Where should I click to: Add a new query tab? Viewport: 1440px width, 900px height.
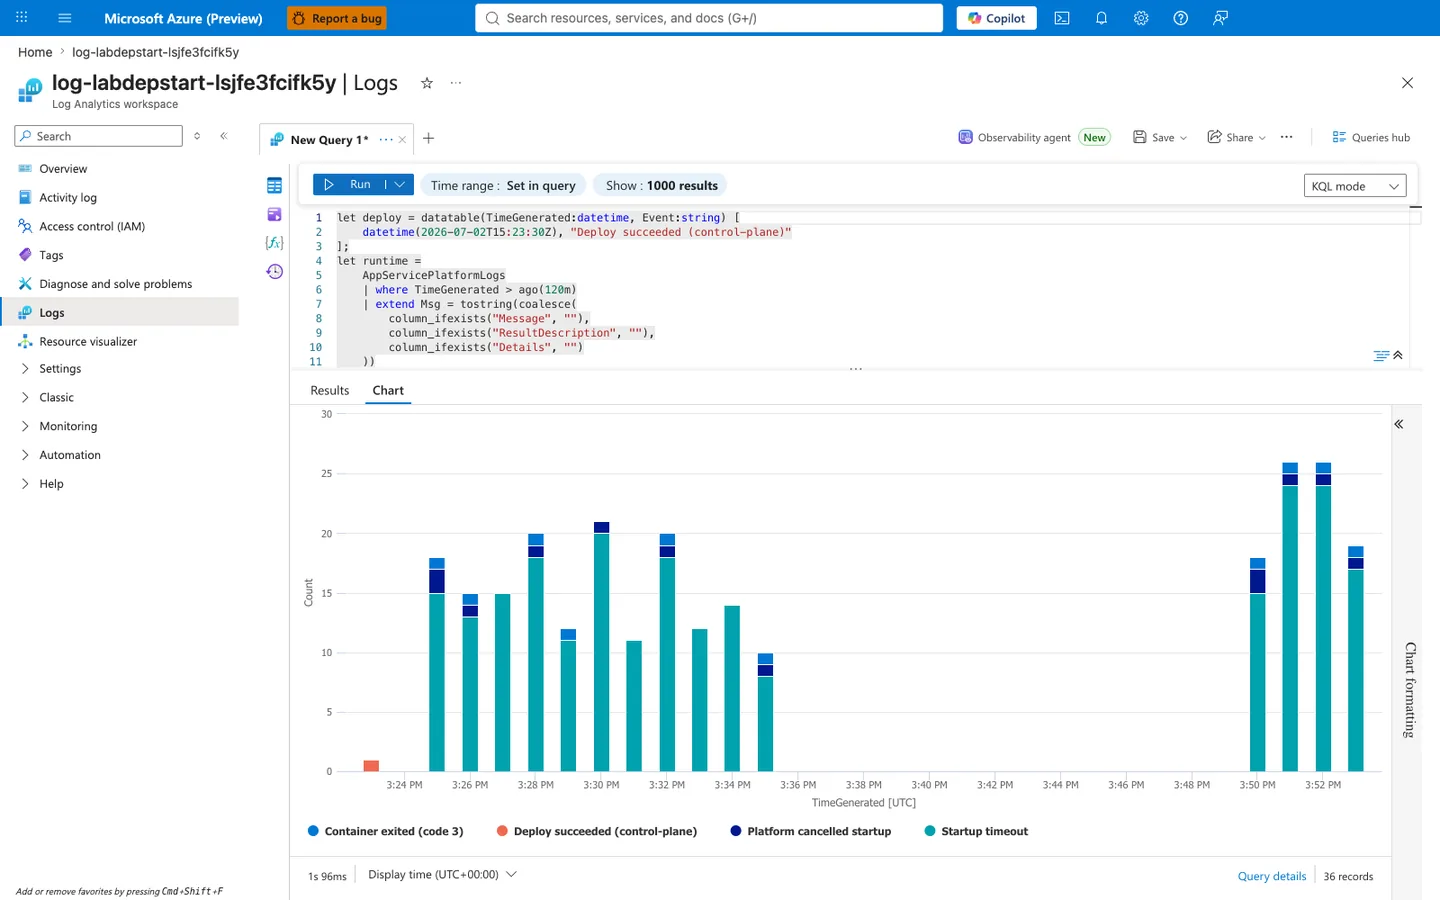pyautogui.click(x=428, y=138)
